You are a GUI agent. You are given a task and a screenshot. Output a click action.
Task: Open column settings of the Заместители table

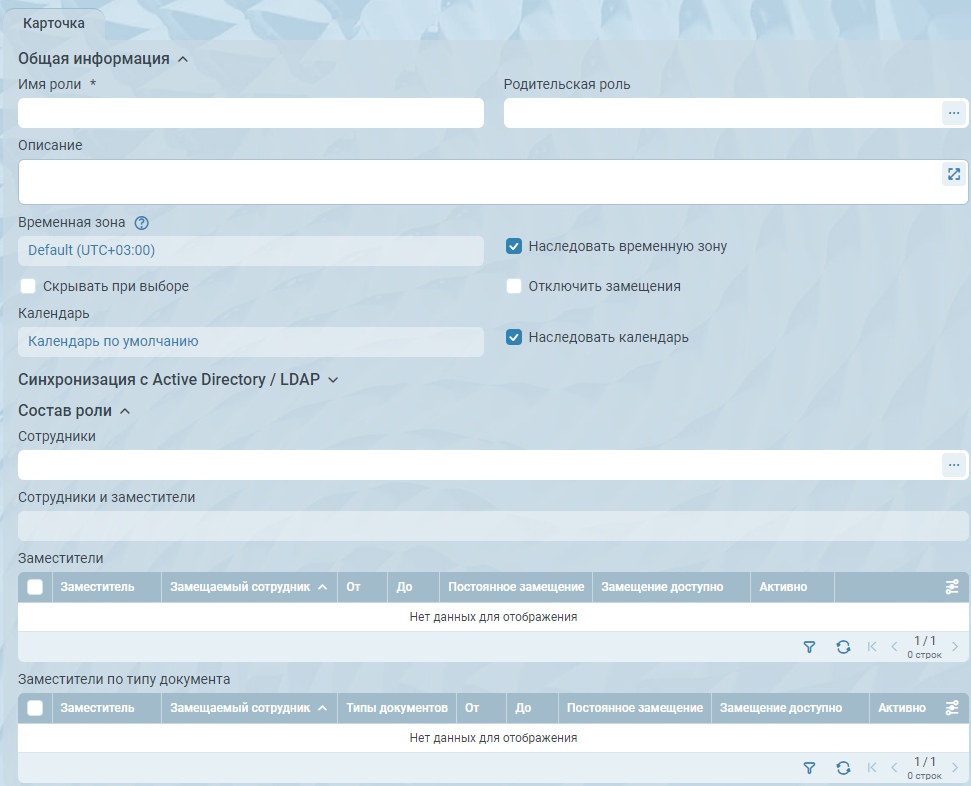pyautogui.click(x=952, y=588)
